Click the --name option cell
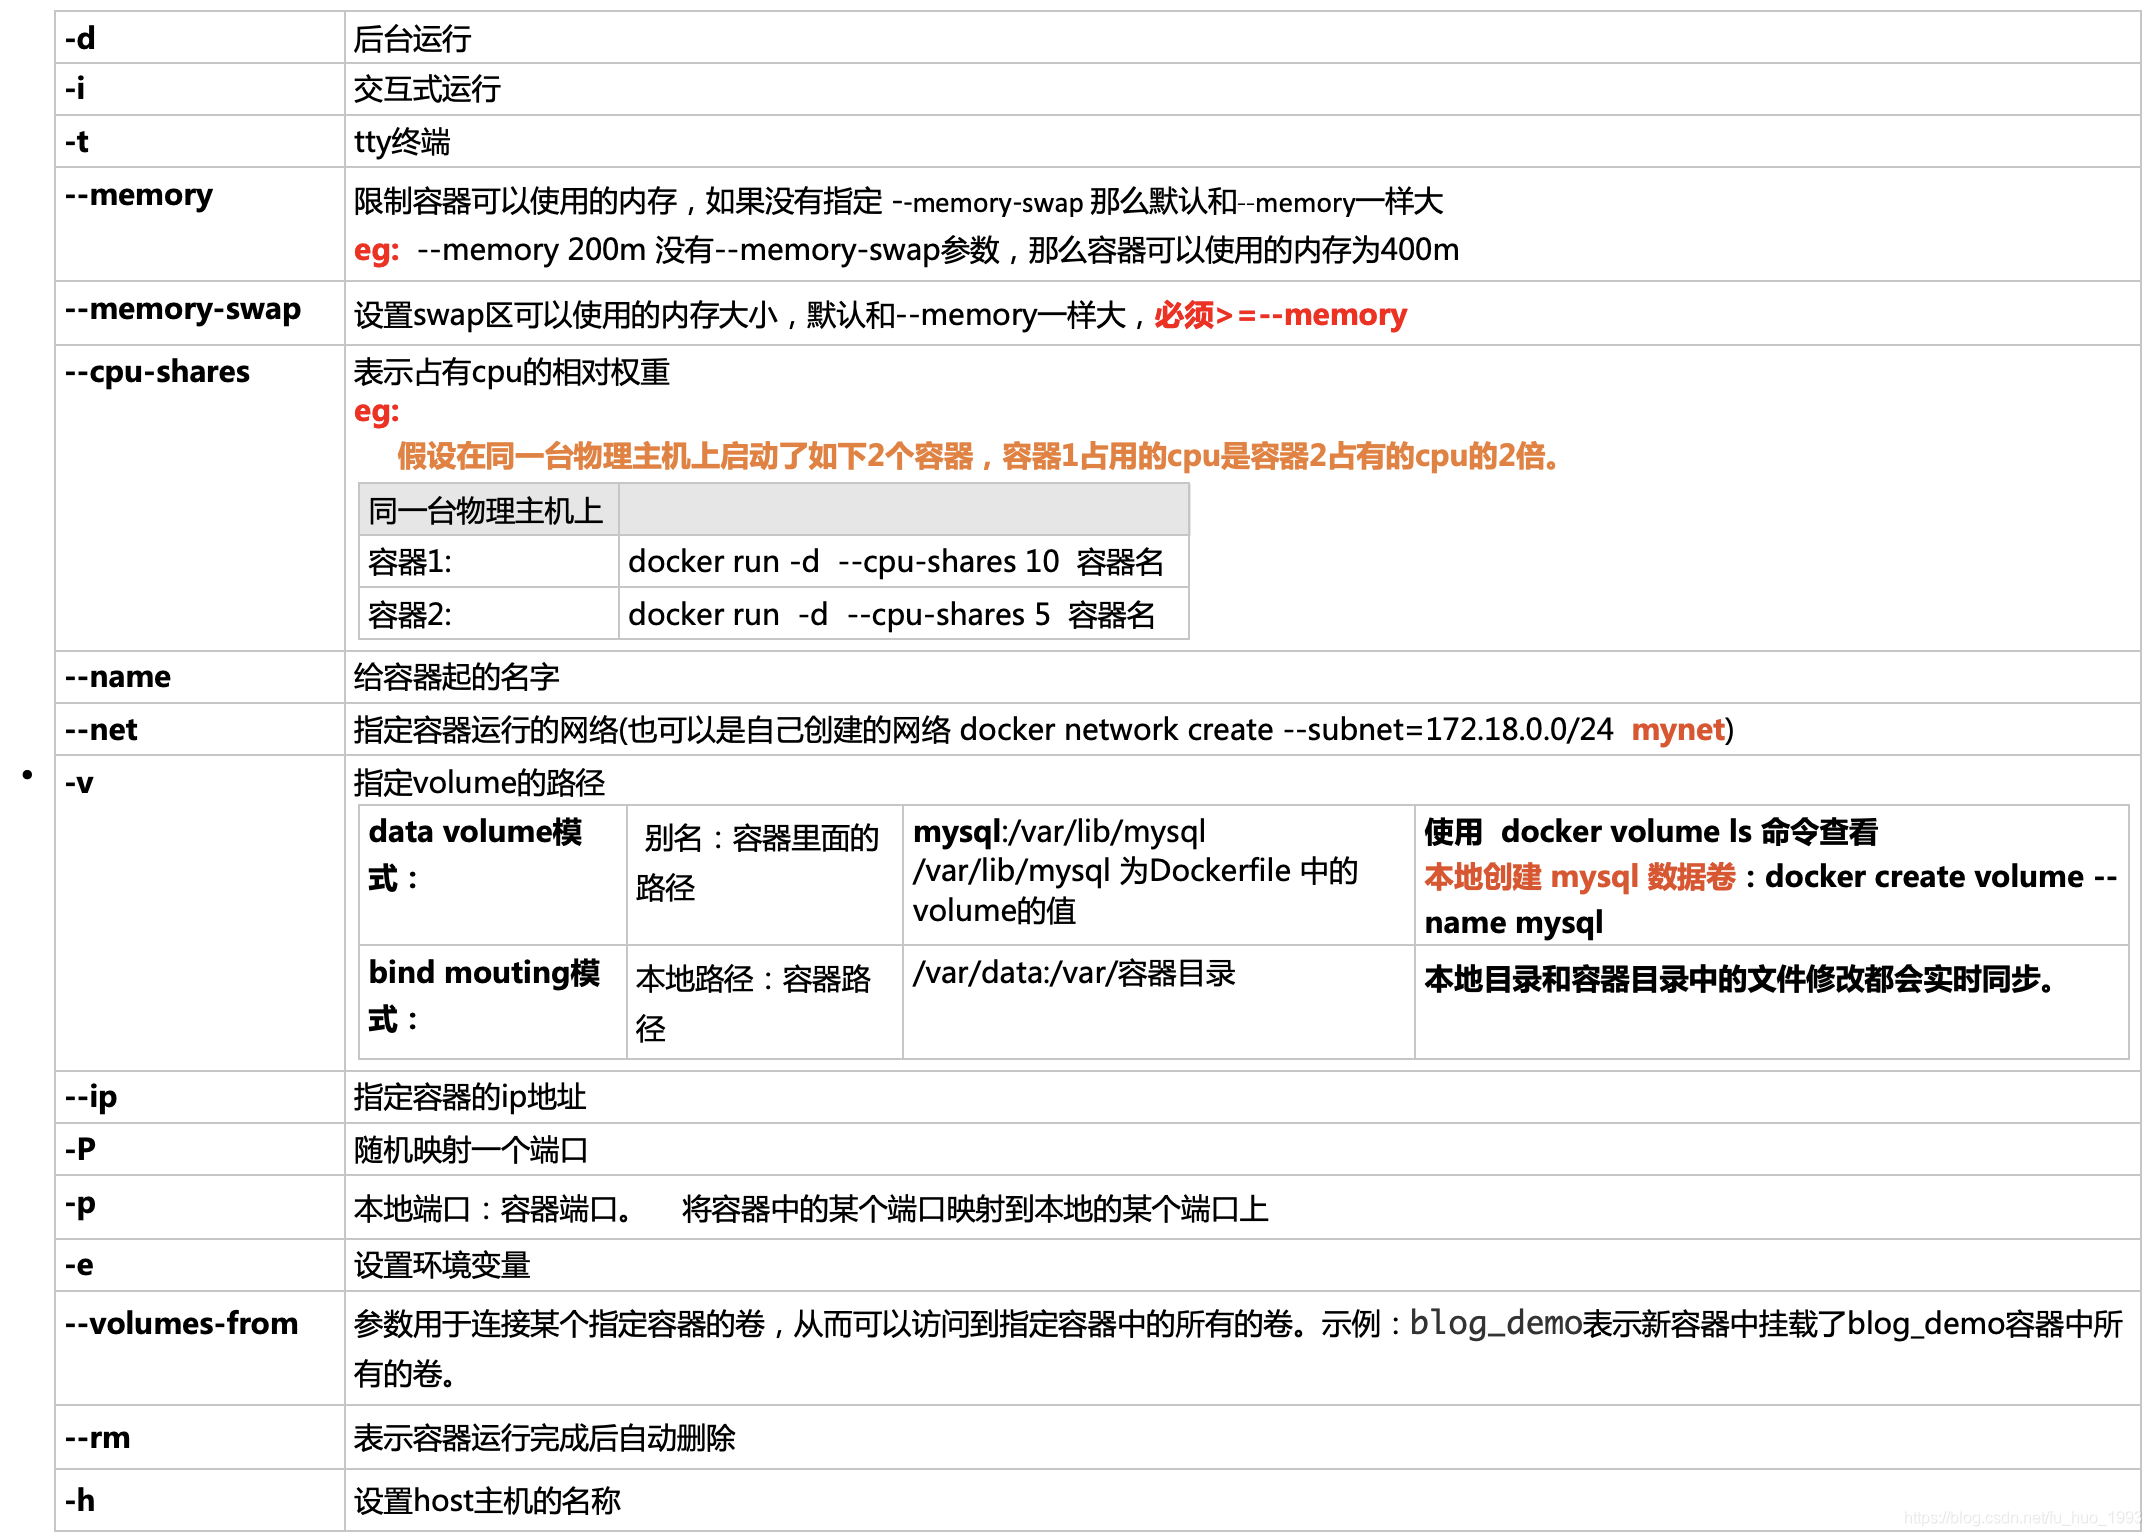This screenshot has width=2152, height=1536. pyautogui.click(x=200, y=677)
